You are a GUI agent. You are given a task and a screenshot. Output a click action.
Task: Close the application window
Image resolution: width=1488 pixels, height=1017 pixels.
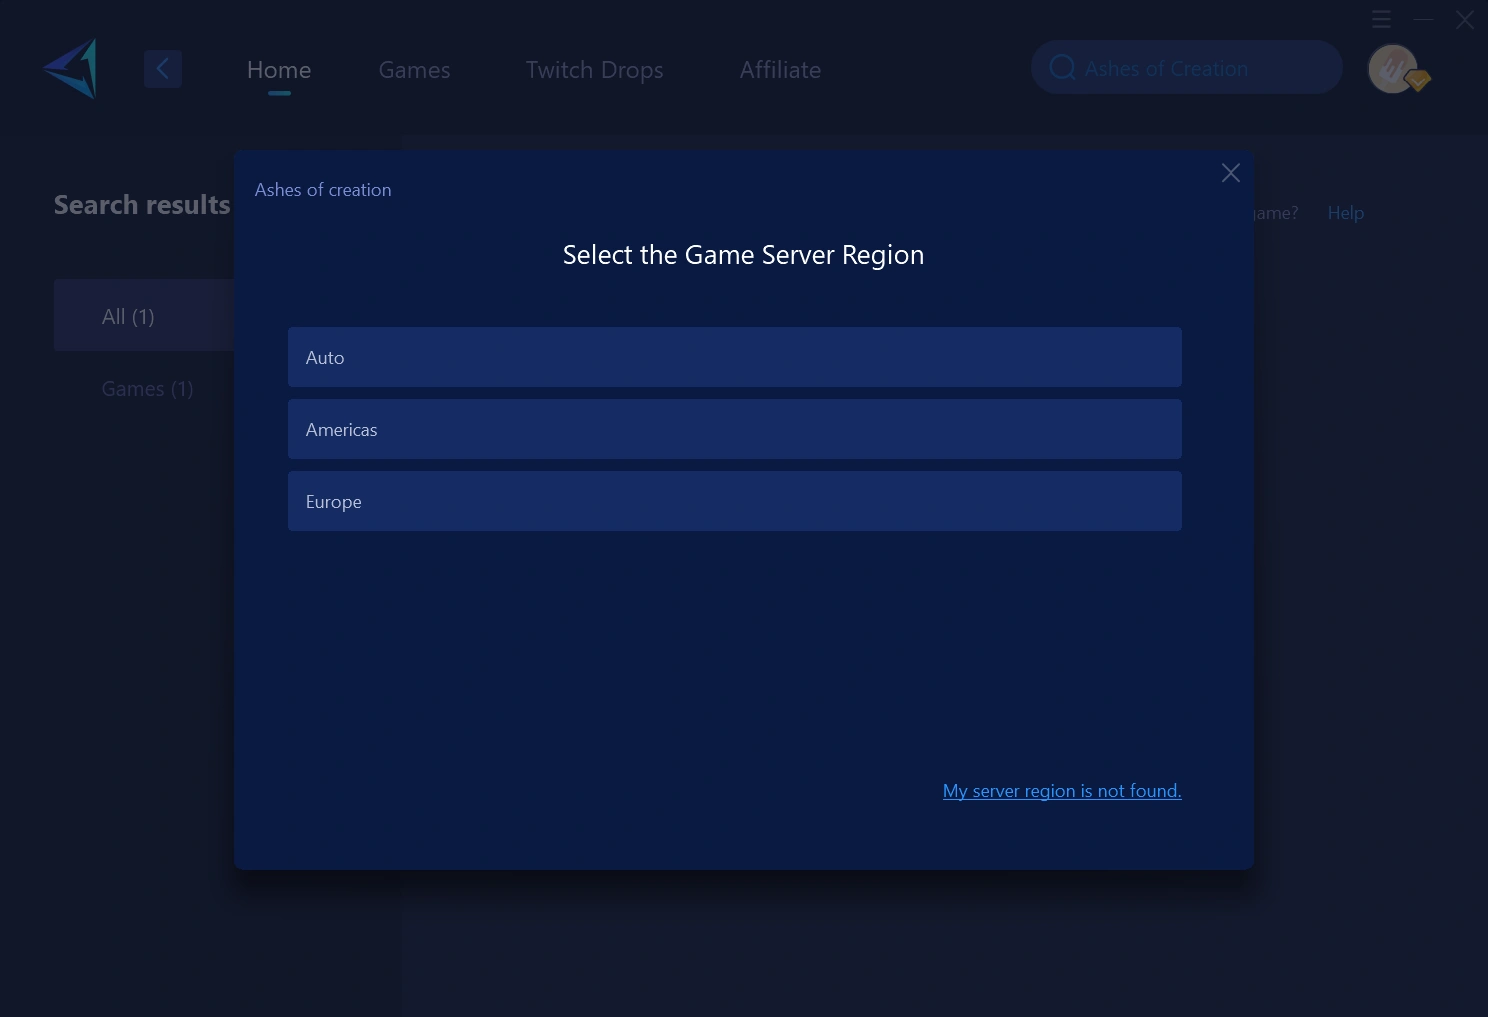pyautogui.click(x=1464, y=20)
